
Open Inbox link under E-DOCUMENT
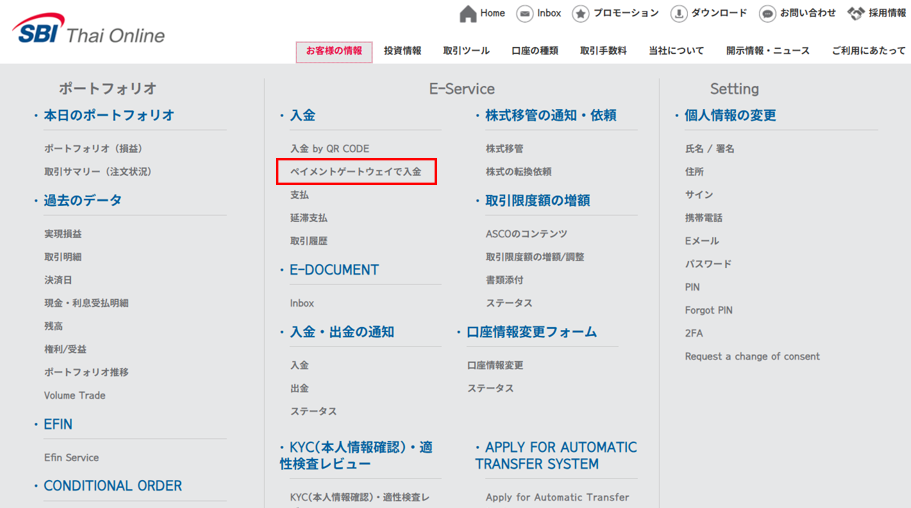click(302, 303)
